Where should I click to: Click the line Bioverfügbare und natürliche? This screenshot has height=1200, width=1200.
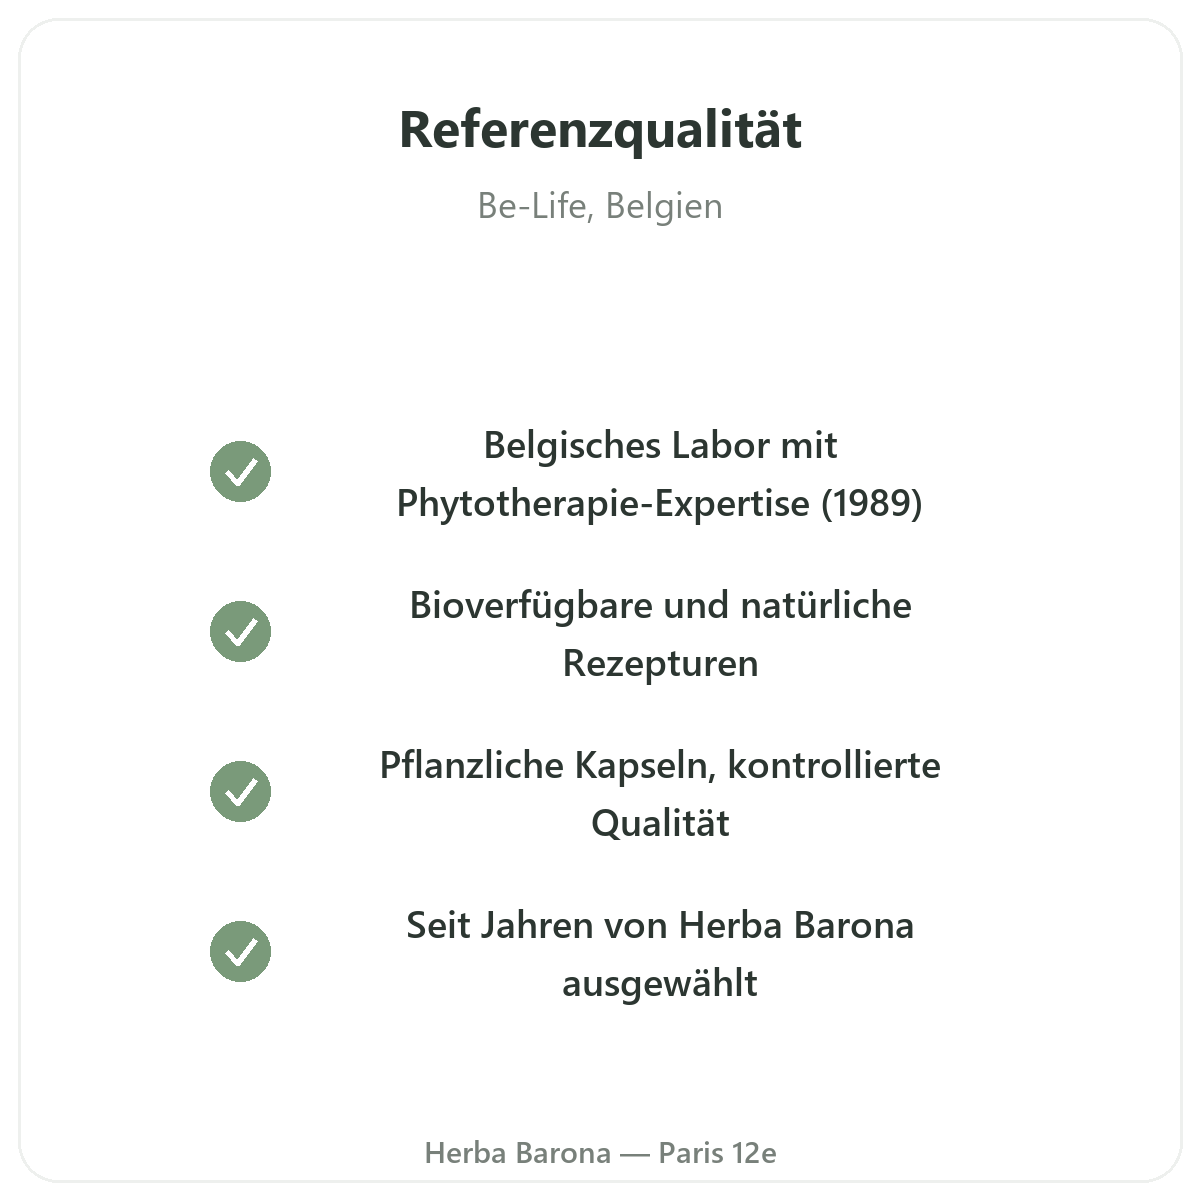point(660,606)
